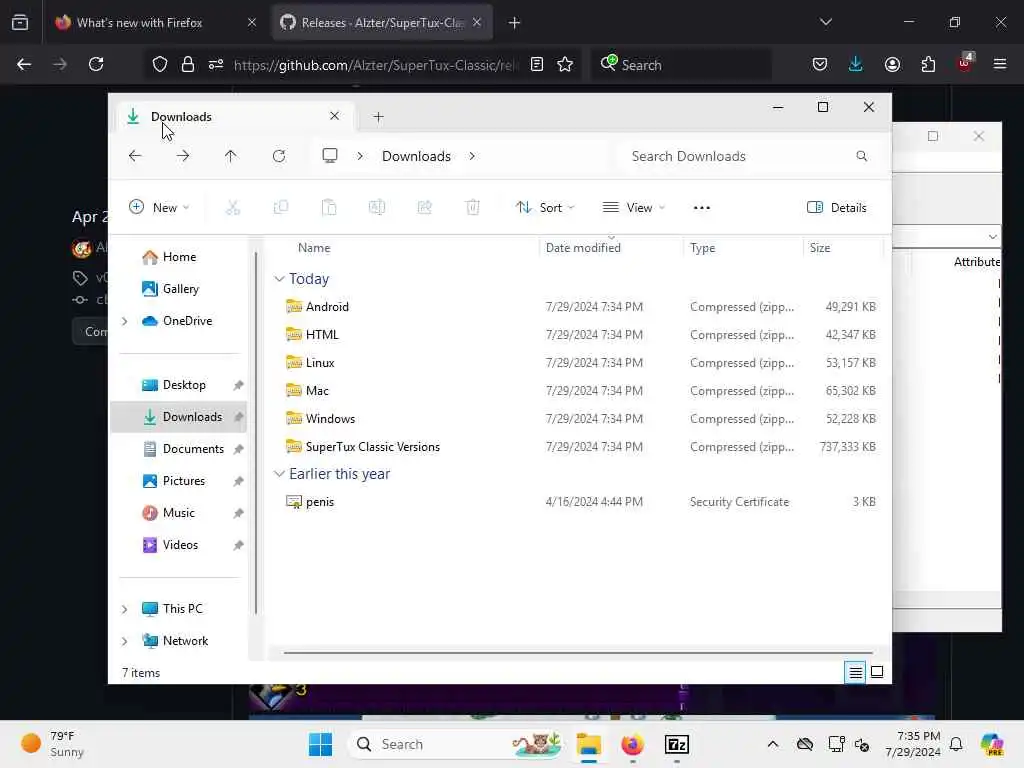Go forward in File Explorer navigation
Viewport: 1024px width, 768px height.
pyautogui.click(x=183, y=156)
